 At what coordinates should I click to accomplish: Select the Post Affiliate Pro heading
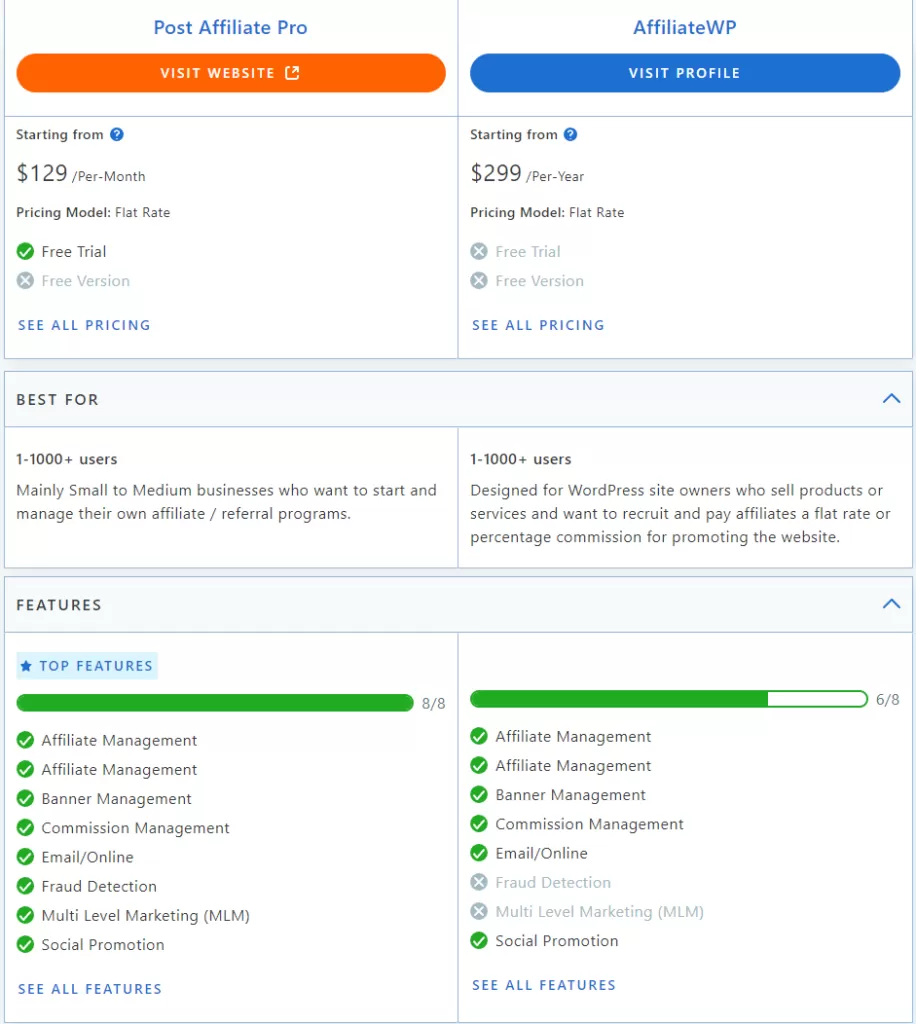[x=229, y=27]
